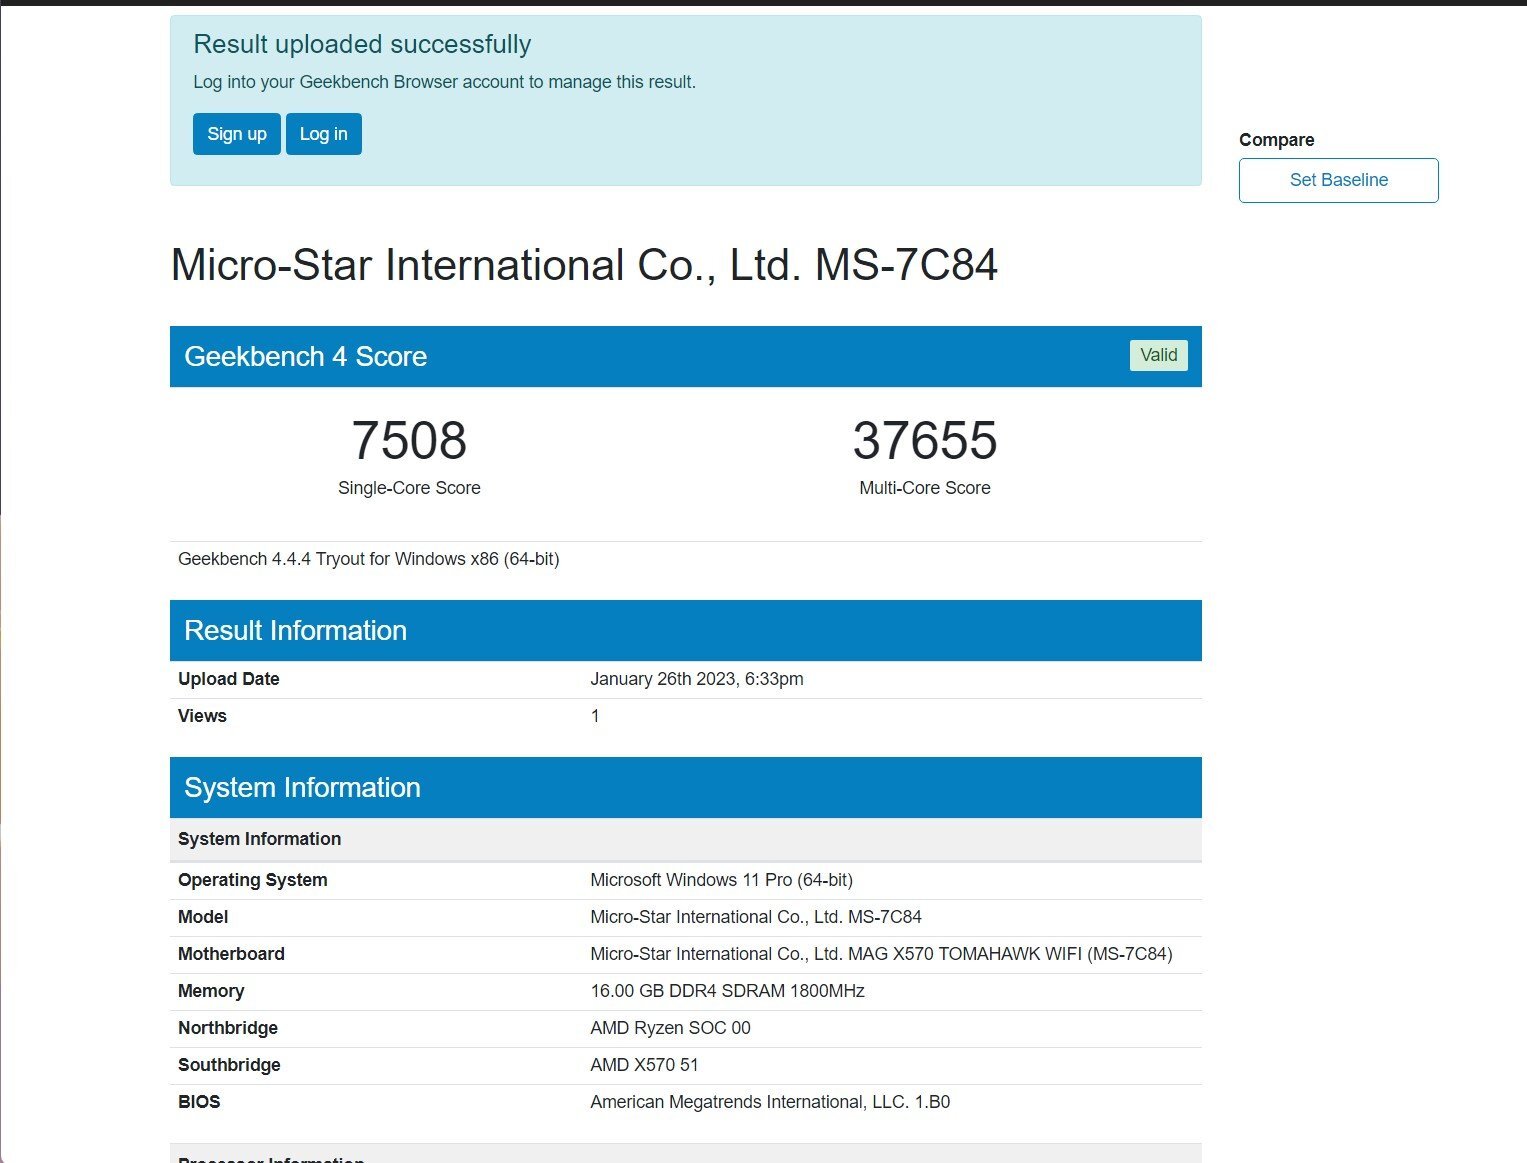Select the Memory row label
This screenshot has height=1163, width=1527.
point(211,991)
